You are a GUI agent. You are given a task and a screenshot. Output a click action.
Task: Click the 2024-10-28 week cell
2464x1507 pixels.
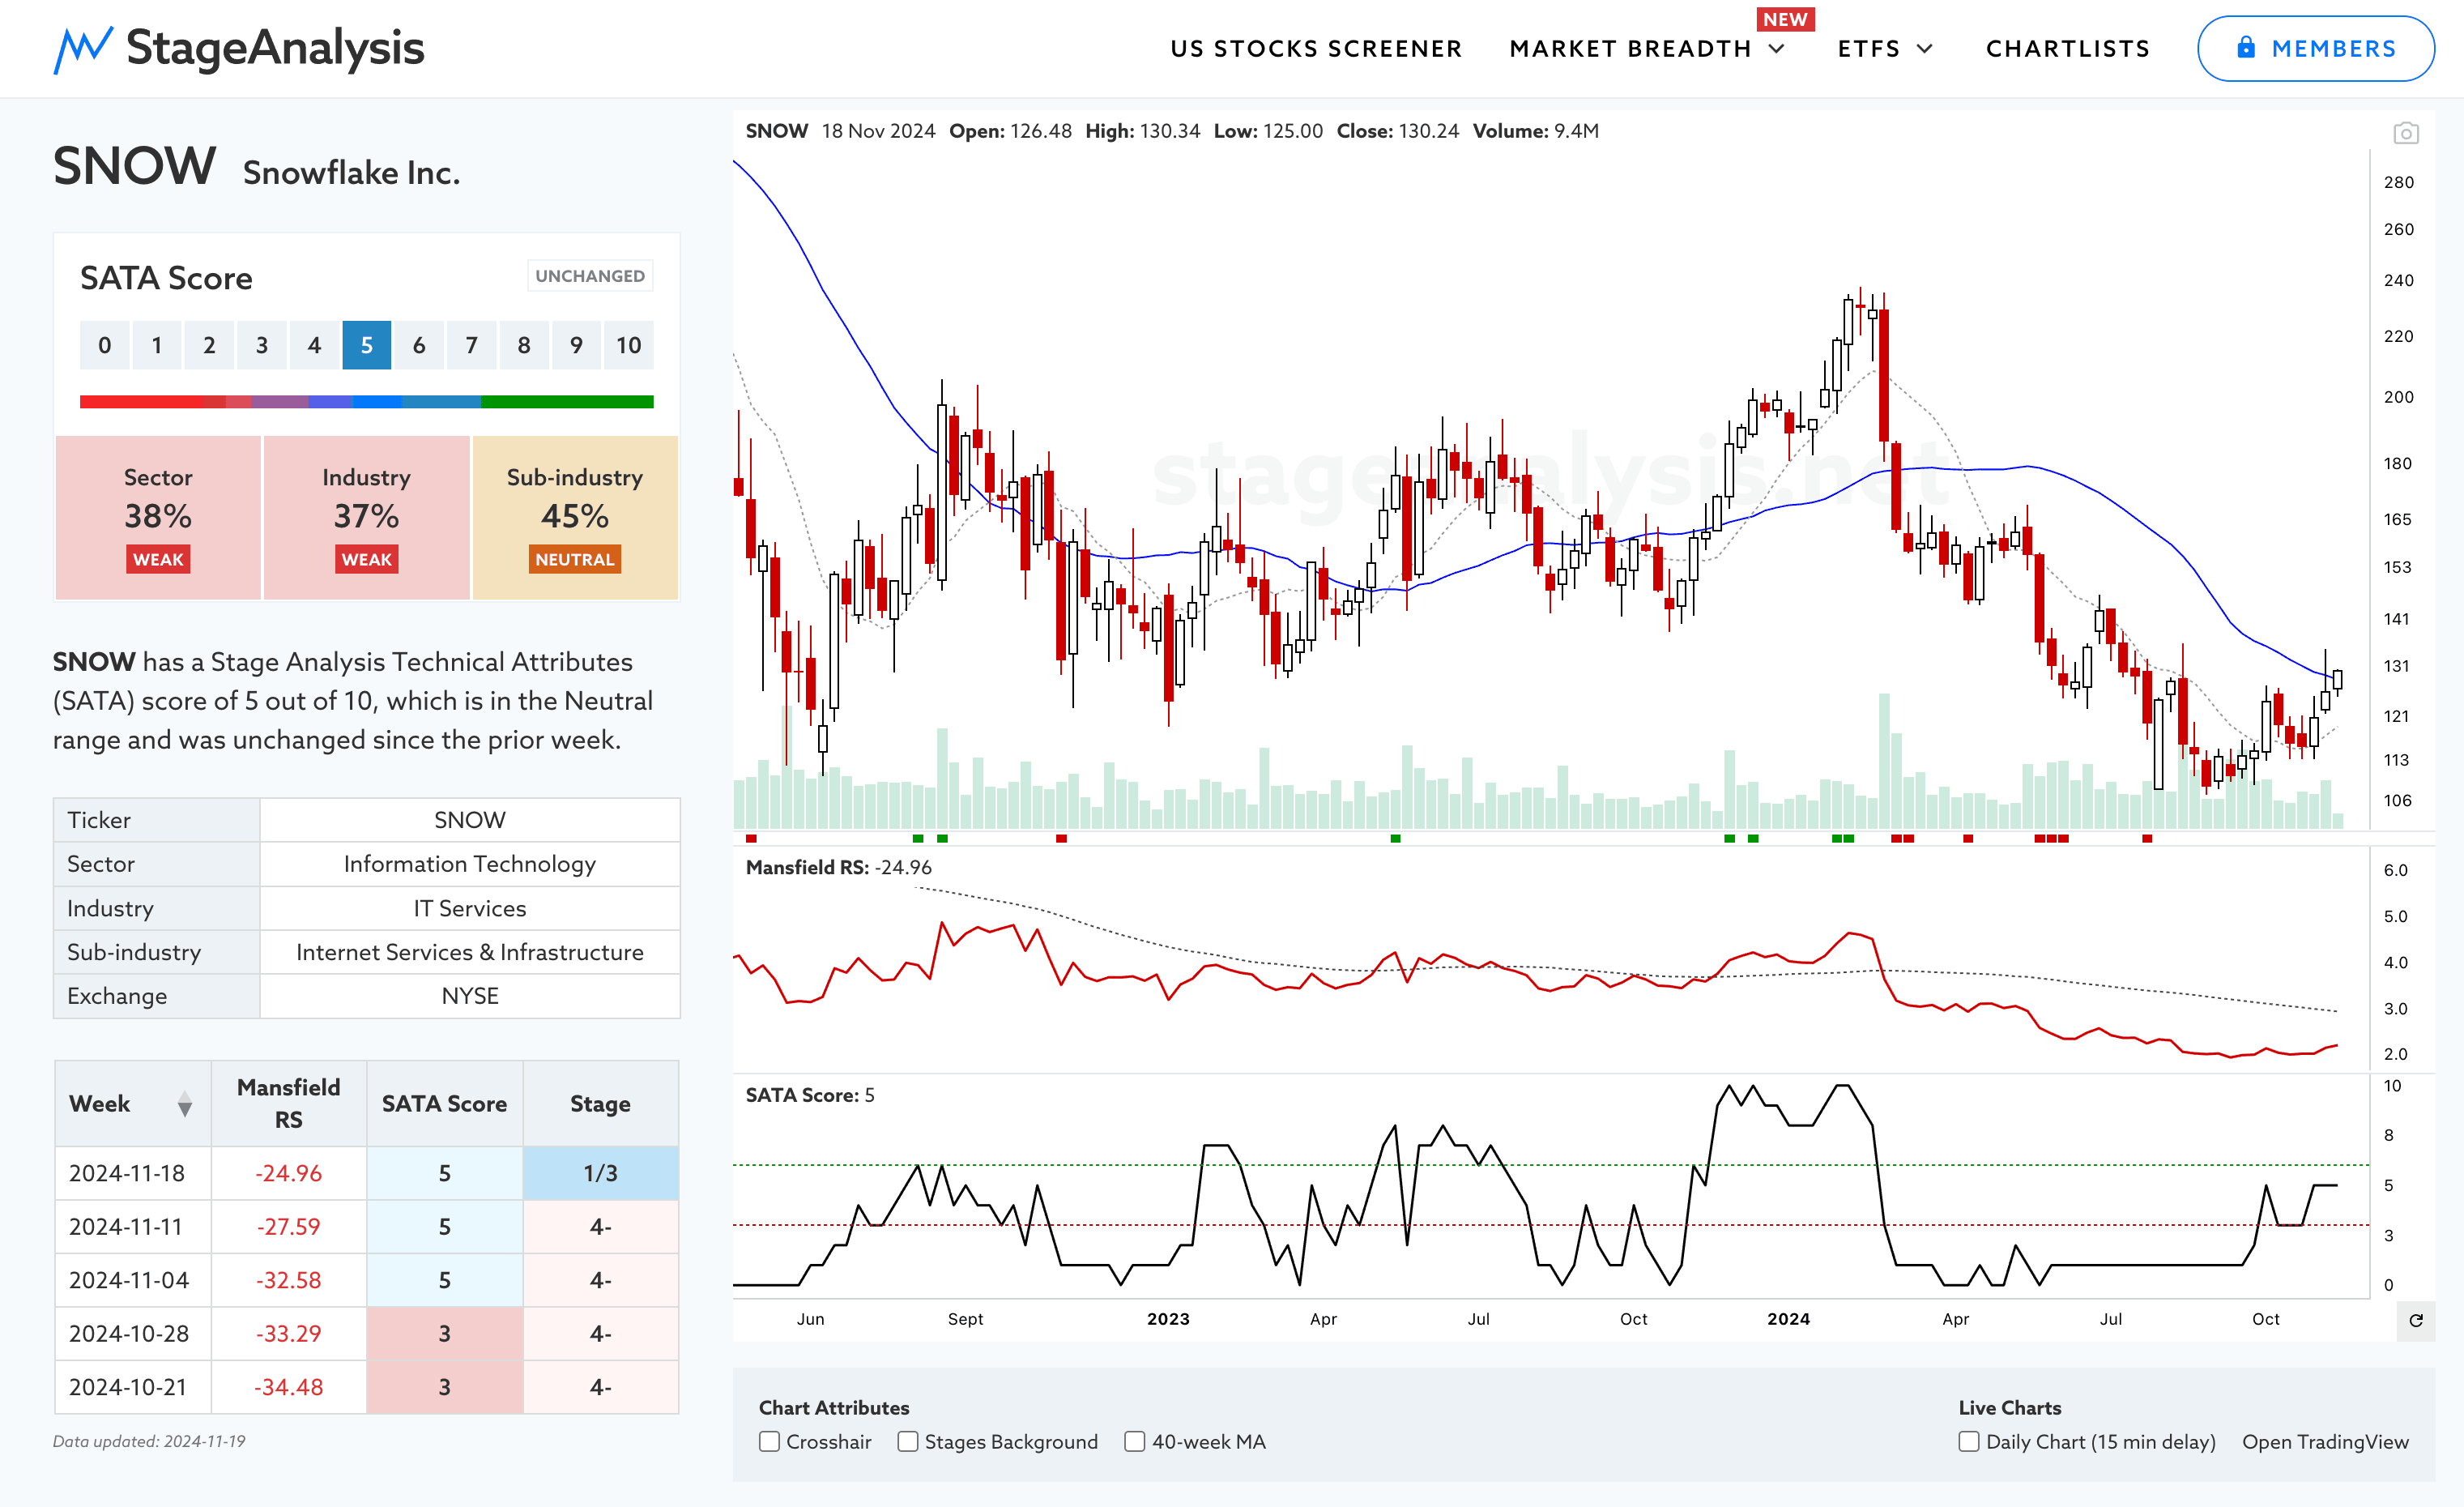click(132, 1334)
